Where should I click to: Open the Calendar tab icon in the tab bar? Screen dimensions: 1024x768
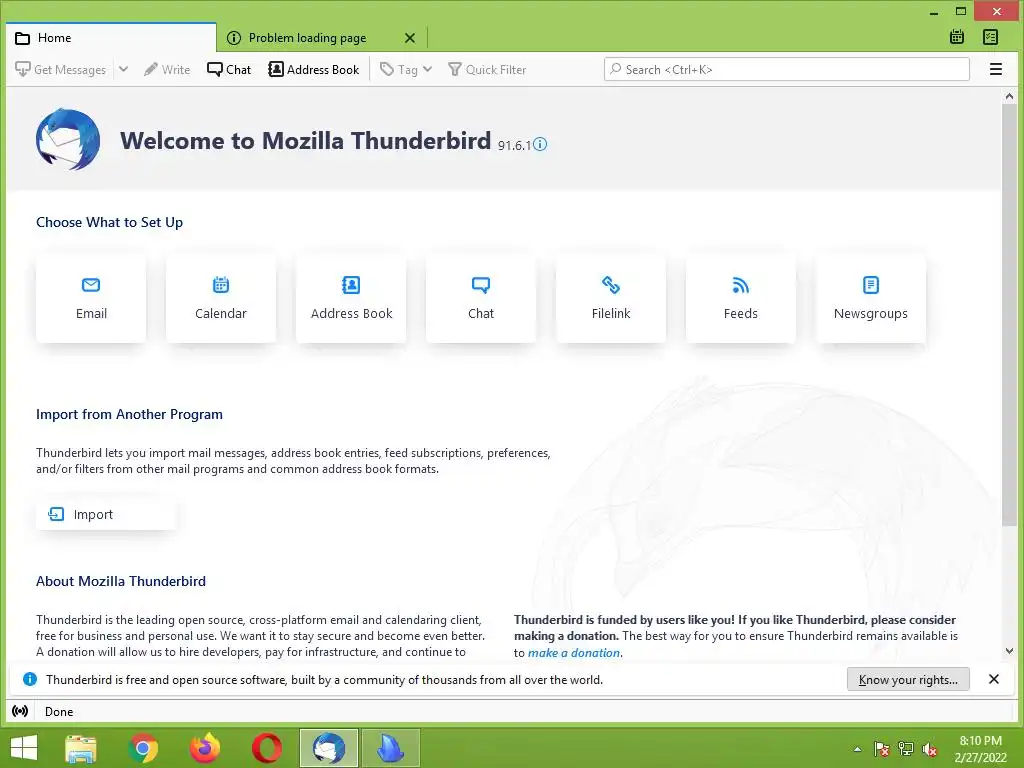957,37
